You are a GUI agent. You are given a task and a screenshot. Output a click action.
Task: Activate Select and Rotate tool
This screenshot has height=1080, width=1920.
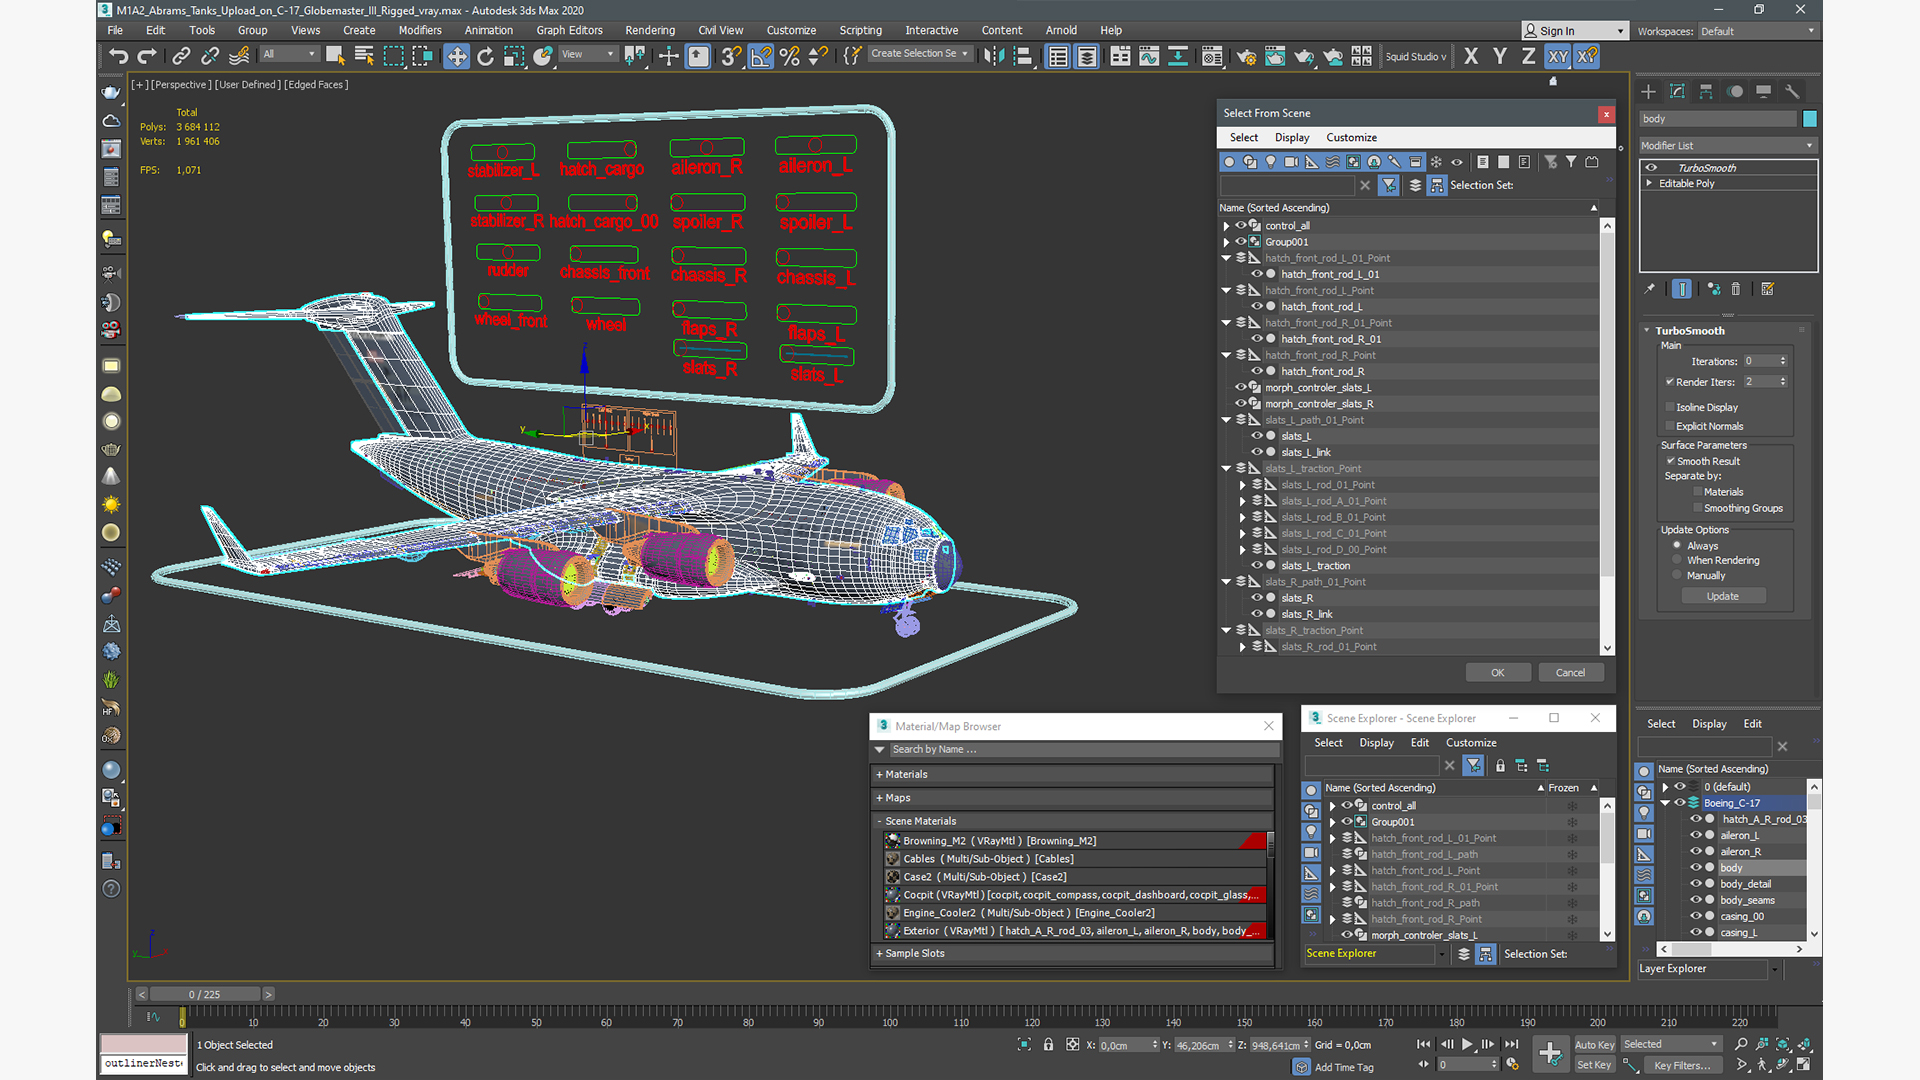[485, 56]
